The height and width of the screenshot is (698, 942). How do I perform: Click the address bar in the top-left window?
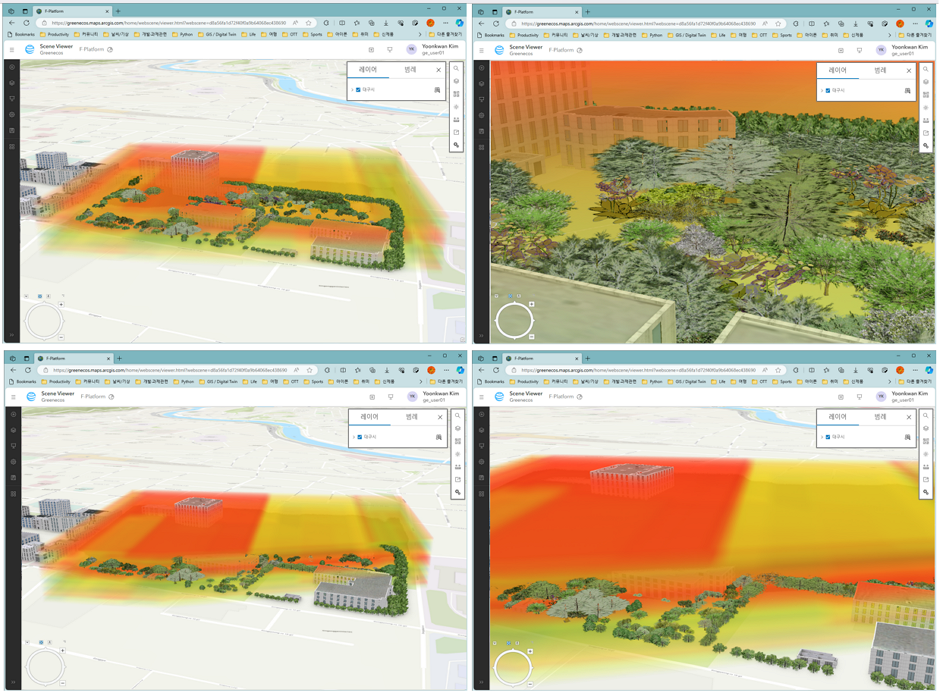point(168,23)
